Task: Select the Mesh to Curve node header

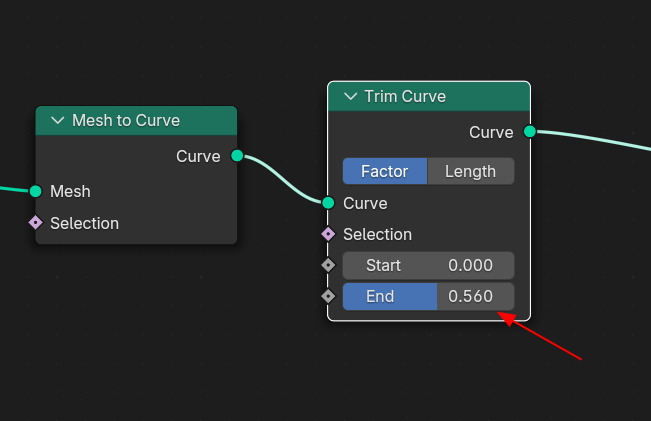Action: pyautogui.click(x=136, y=120)
